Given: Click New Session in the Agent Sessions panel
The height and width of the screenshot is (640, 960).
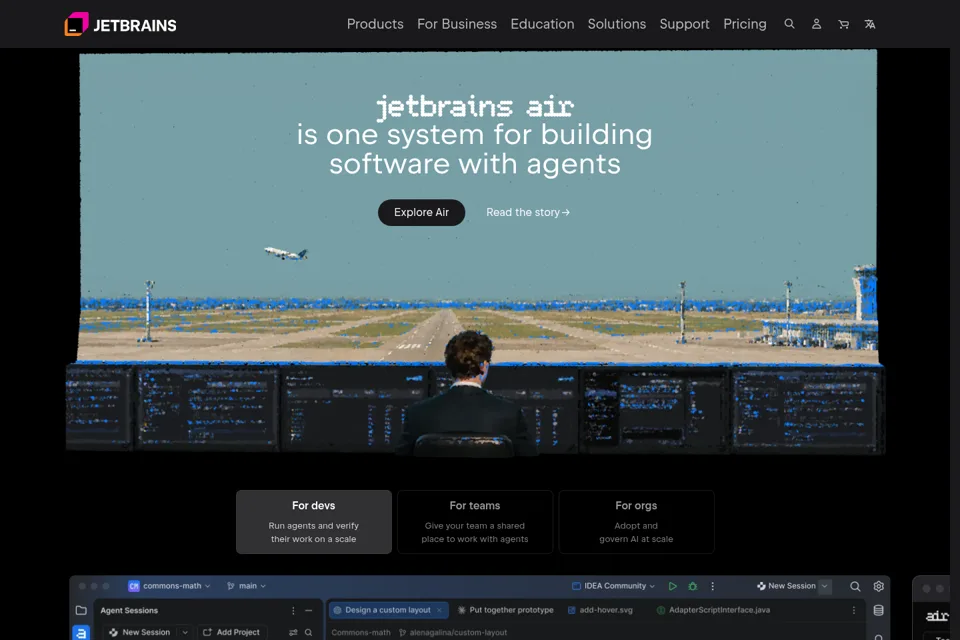Looking at the screenshot, I should click(x=140, y=632).
